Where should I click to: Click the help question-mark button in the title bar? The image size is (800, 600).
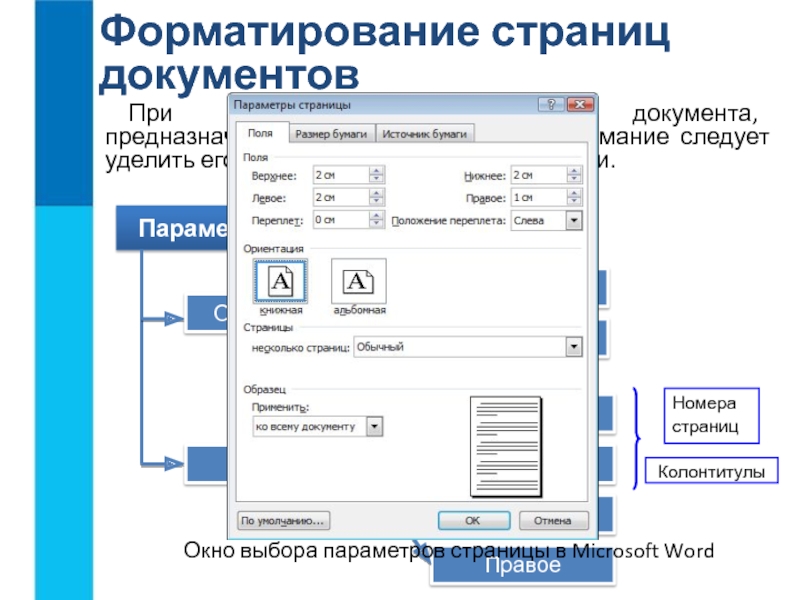(551, 105)
